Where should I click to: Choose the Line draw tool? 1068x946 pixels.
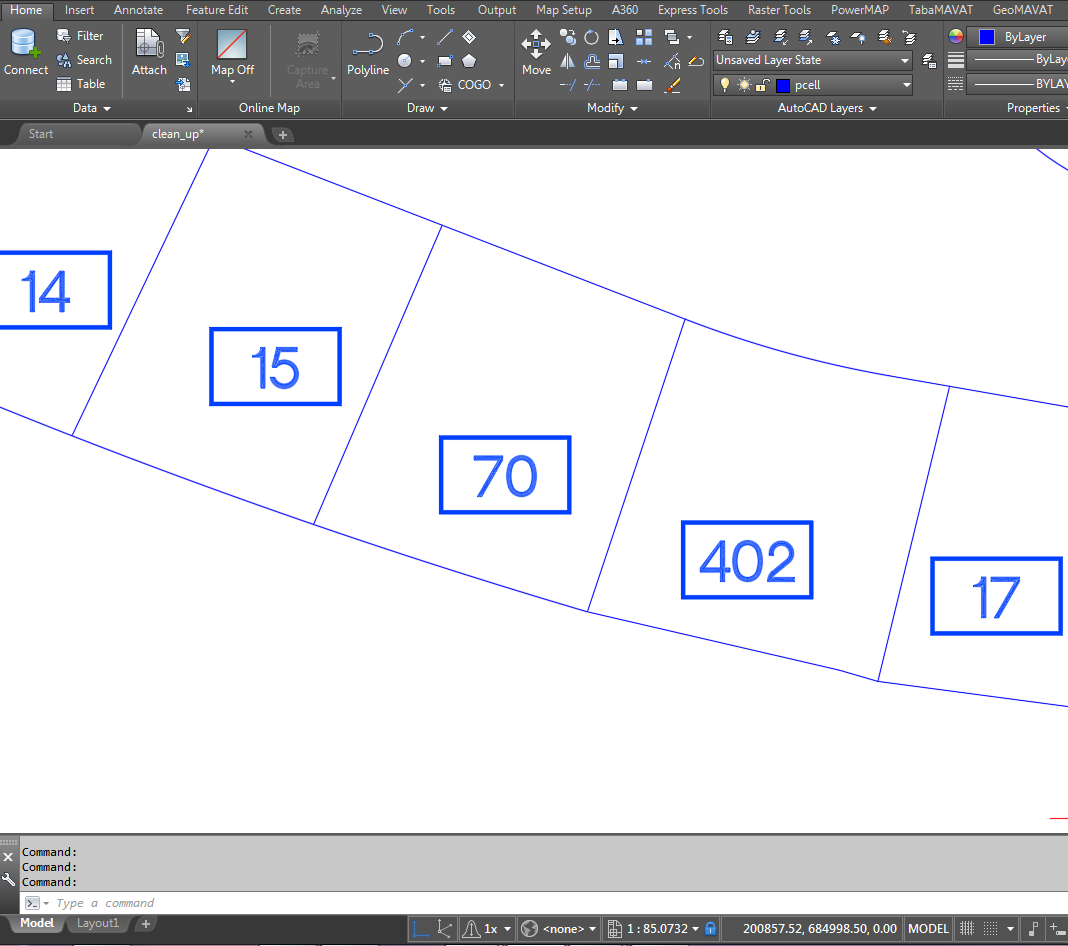click(445, 37)
